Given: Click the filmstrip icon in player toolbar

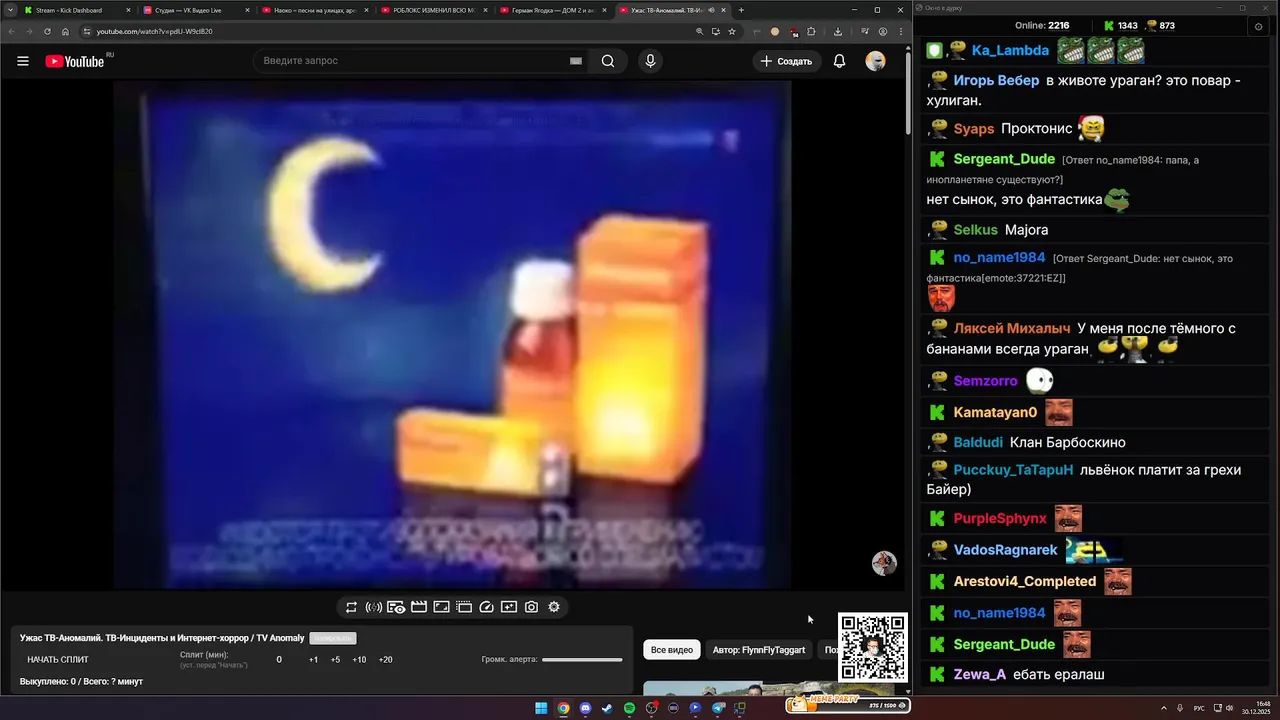Looking at the screenshot, I should [464, 607].
